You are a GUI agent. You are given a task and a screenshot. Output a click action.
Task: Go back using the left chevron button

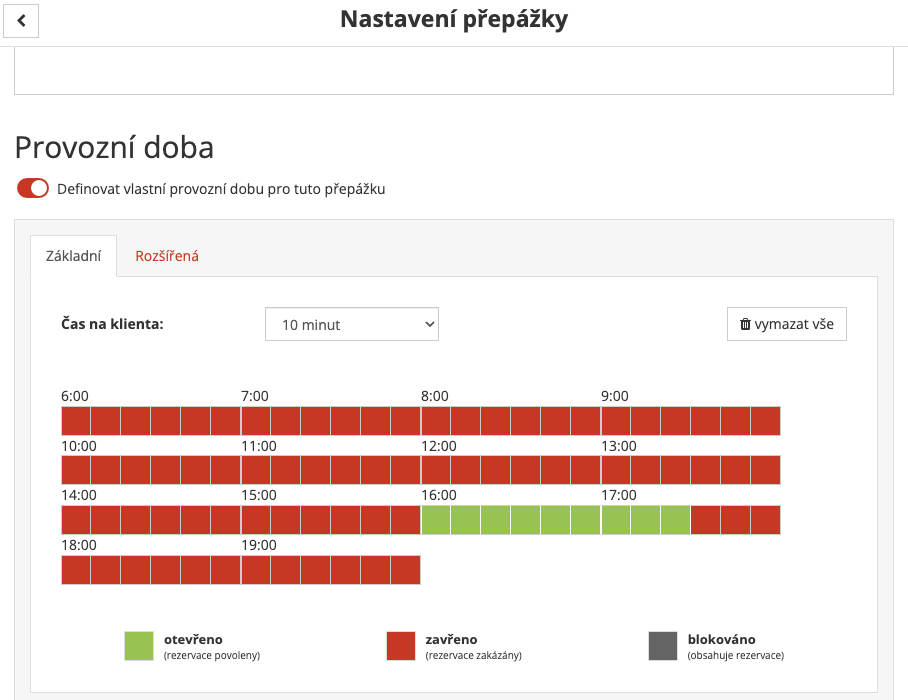[x=21, y=21]
